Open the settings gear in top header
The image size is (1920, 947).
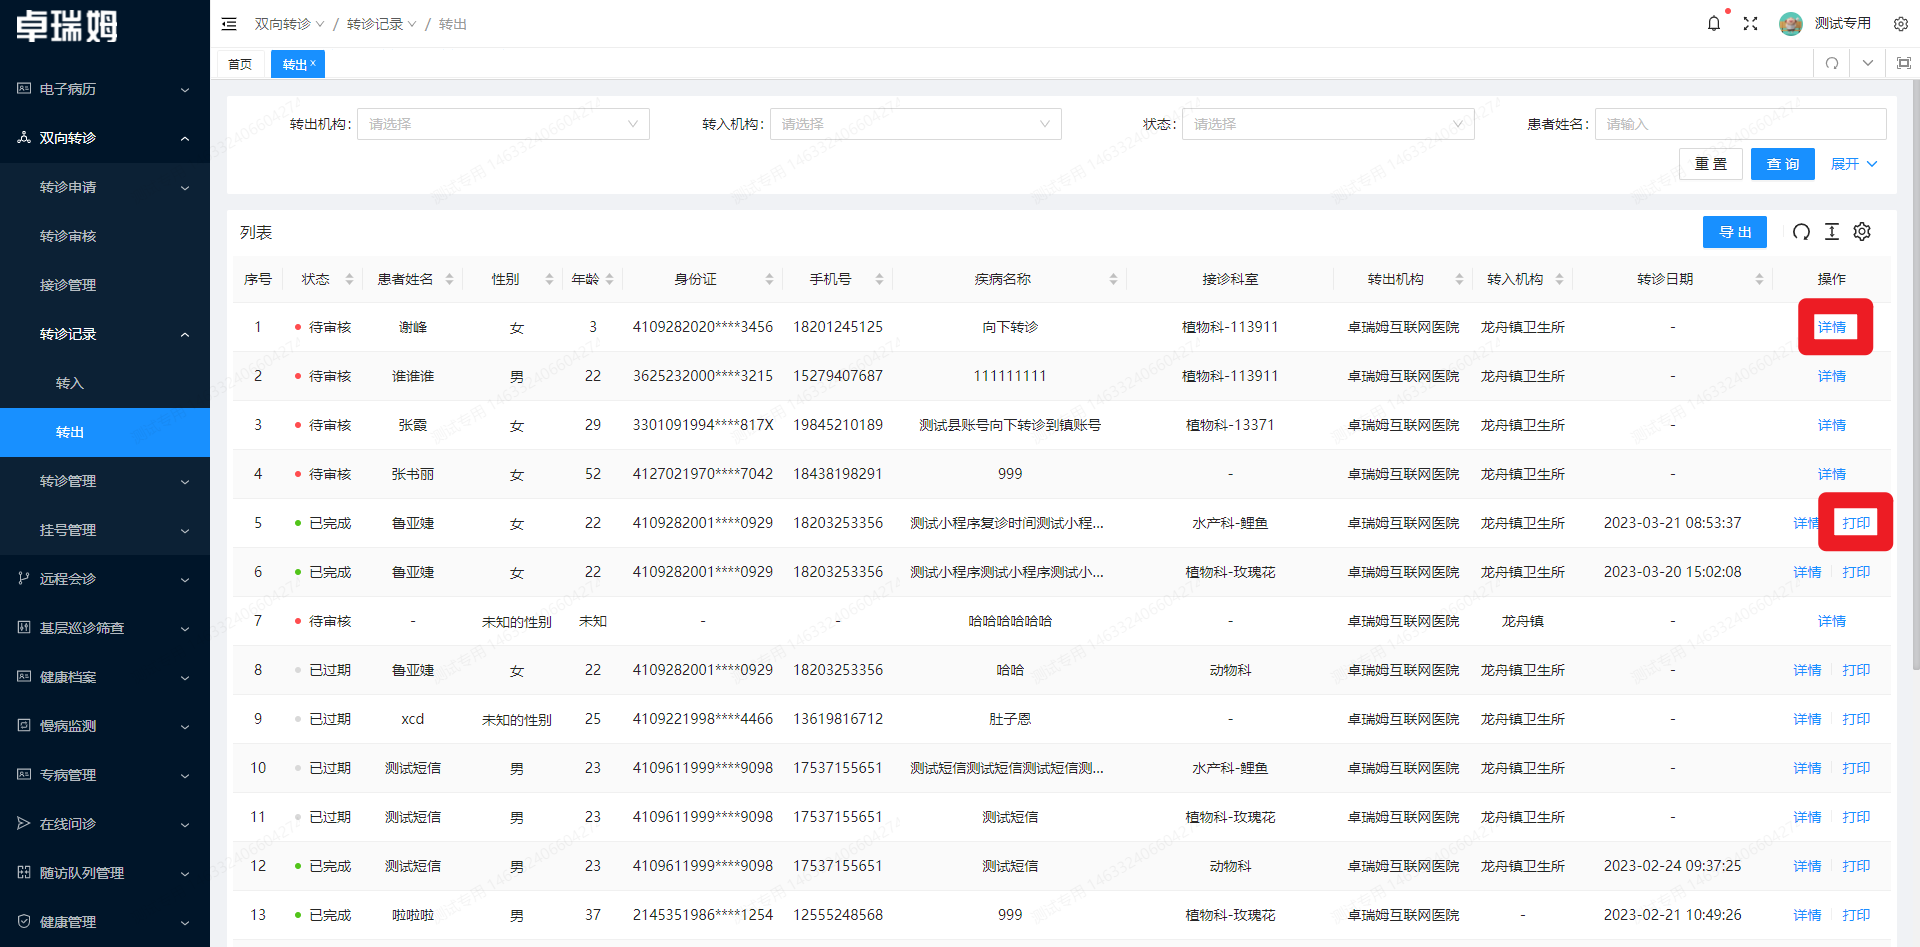pyautogui.click(x=1901, y=23)
